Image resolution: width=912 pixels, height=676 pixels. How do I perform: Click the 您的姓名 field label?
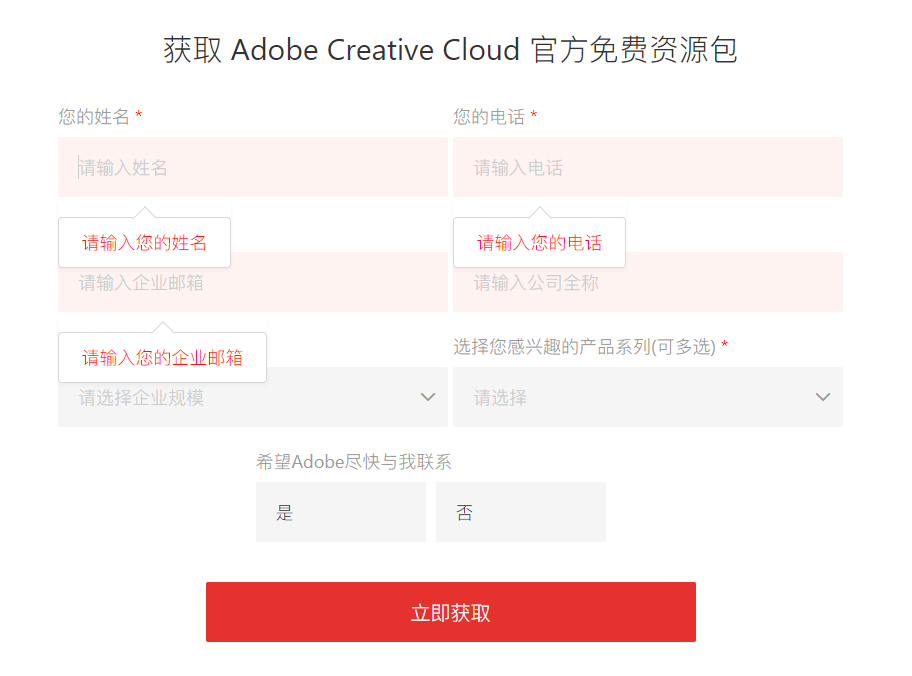[94, 117]
